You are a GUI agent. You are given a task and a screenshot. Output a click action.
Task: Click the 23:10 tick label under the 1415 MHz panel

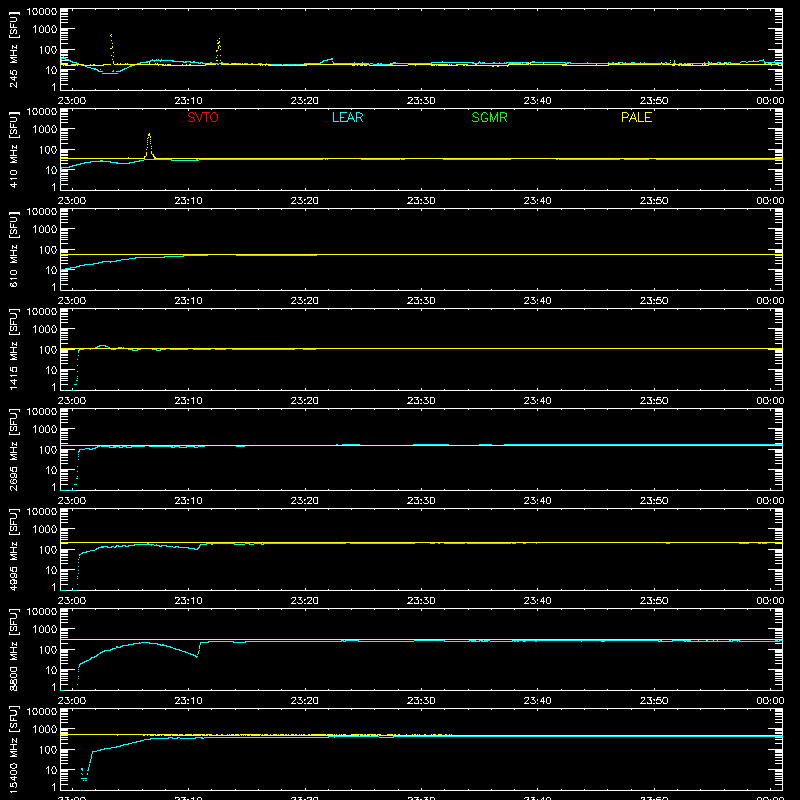click(188, 401)
